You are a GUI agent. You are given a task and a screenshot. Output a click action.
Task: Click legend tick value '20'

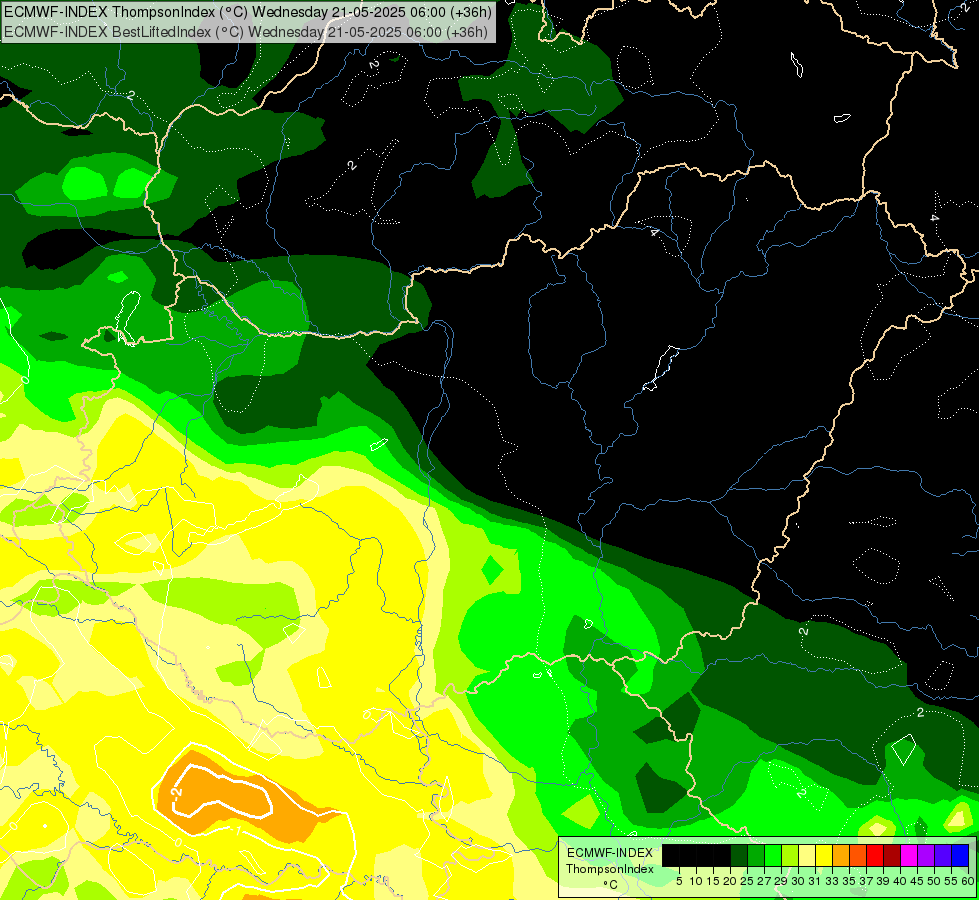pos(730,881)
